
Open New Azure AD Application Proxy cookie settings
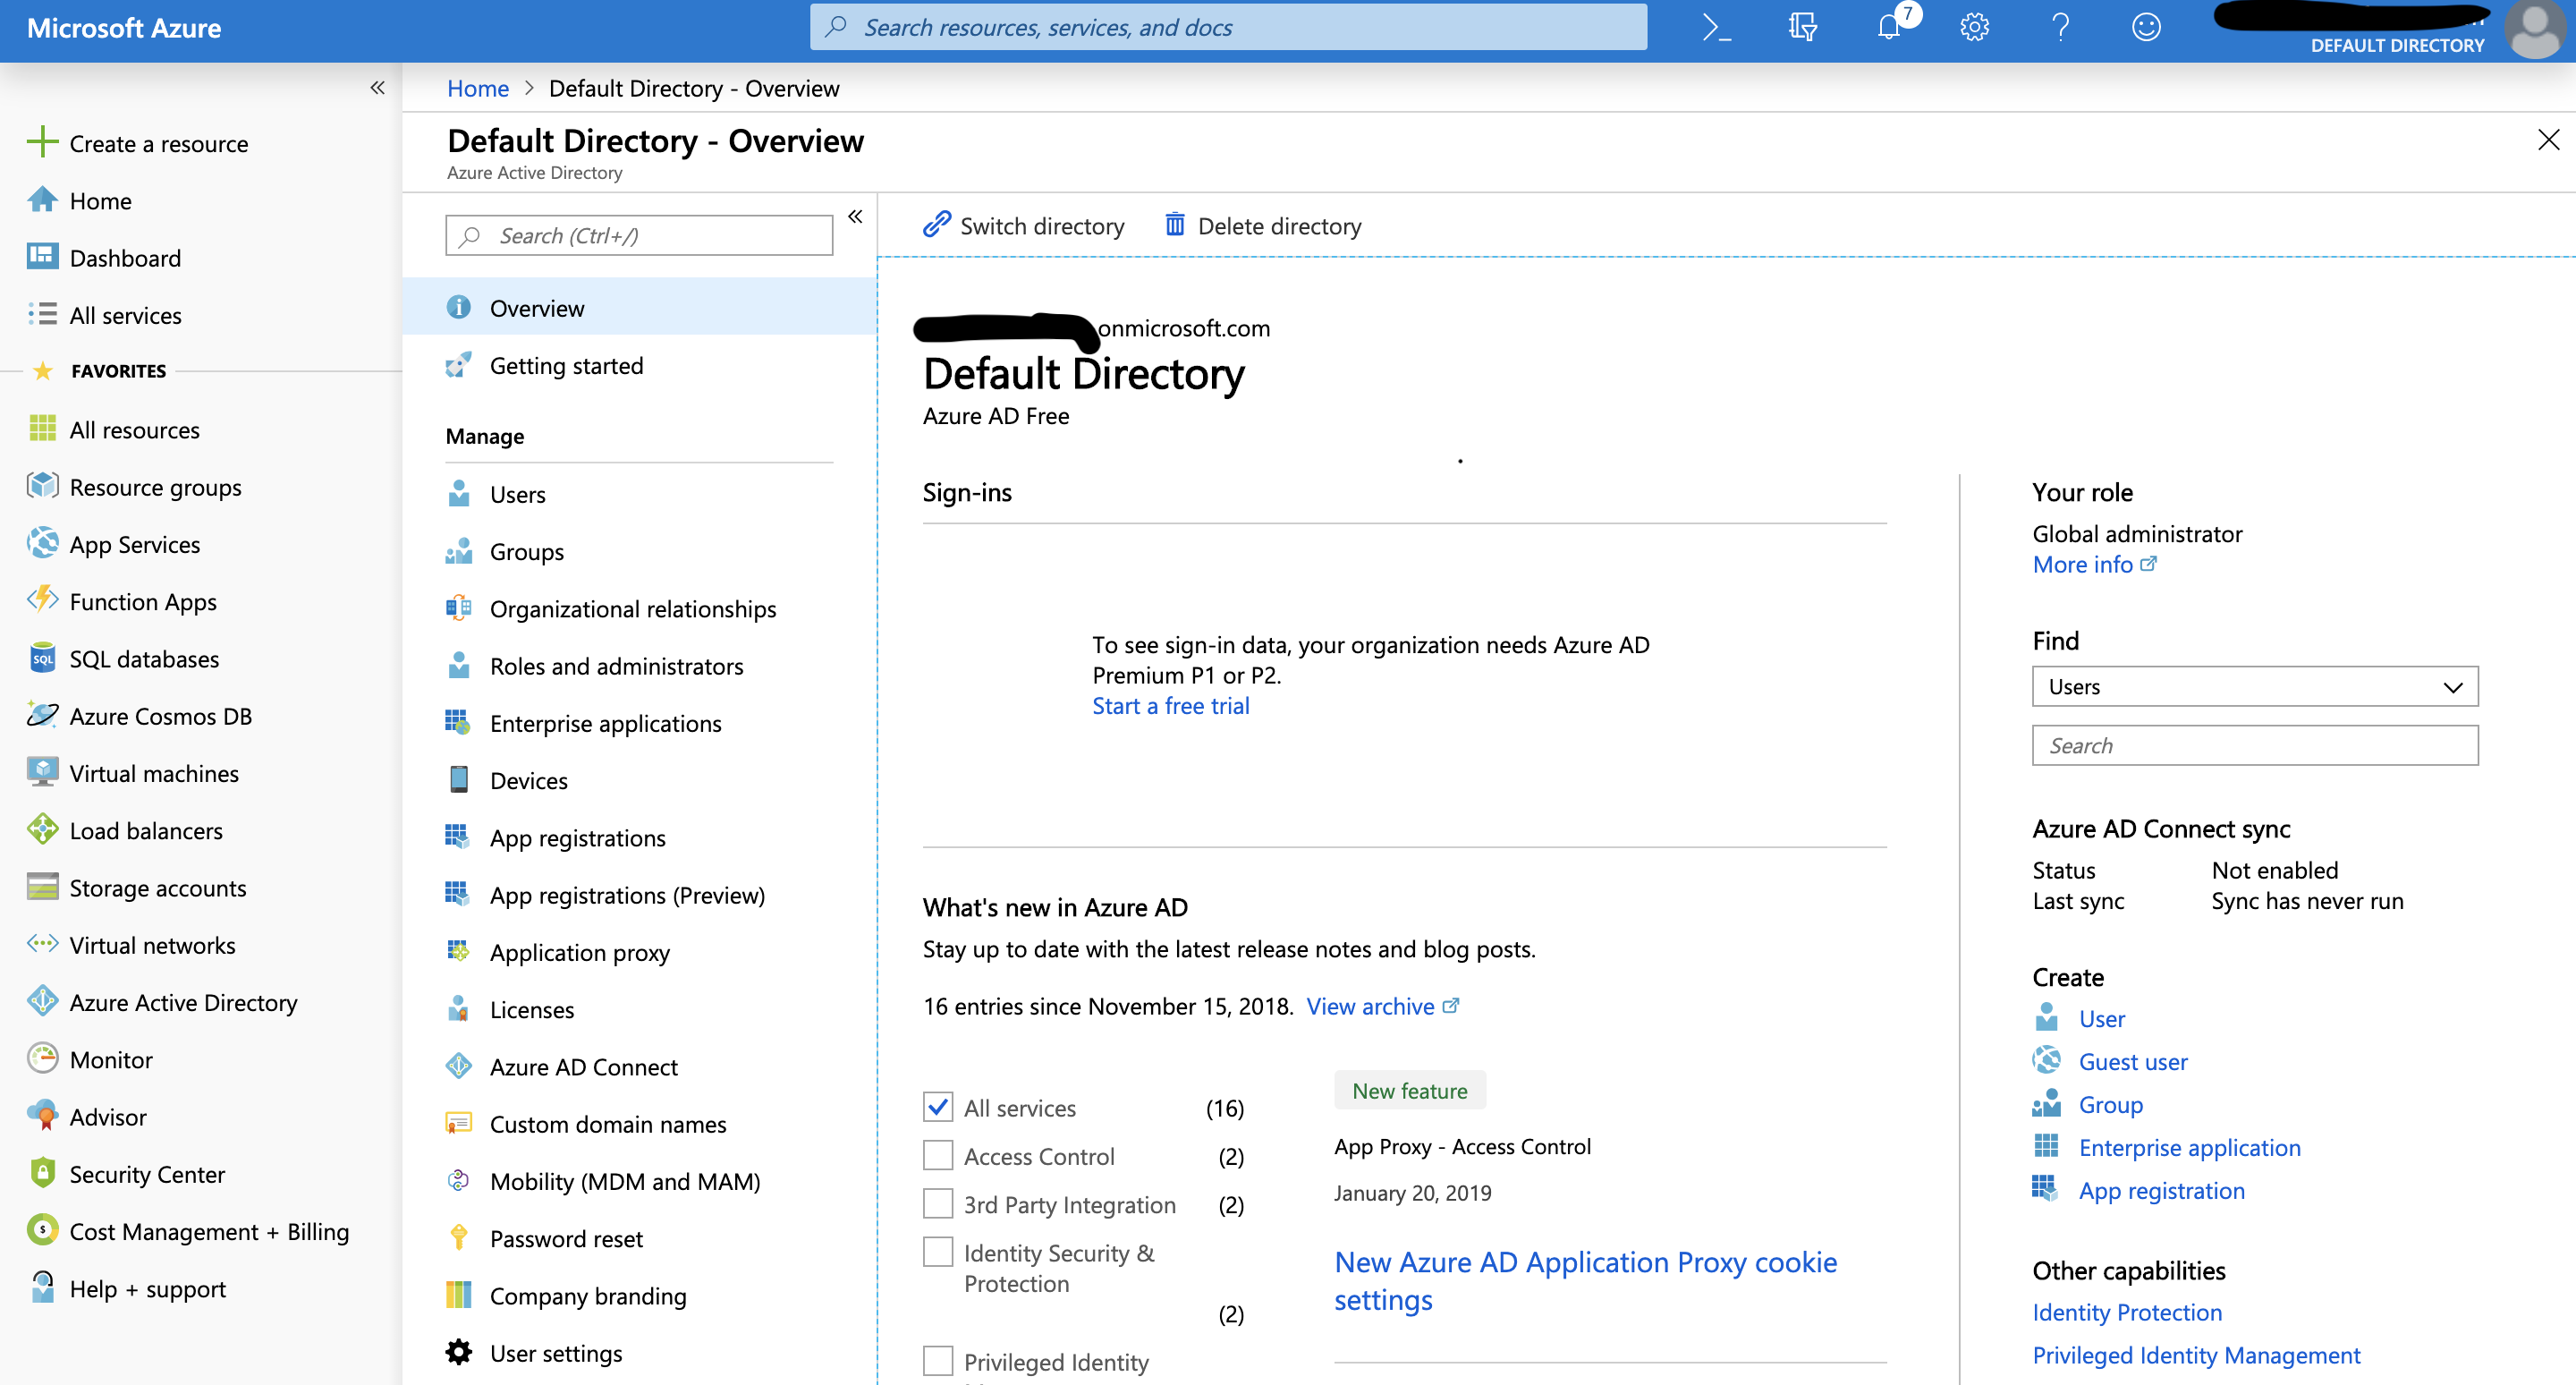1585,1281
